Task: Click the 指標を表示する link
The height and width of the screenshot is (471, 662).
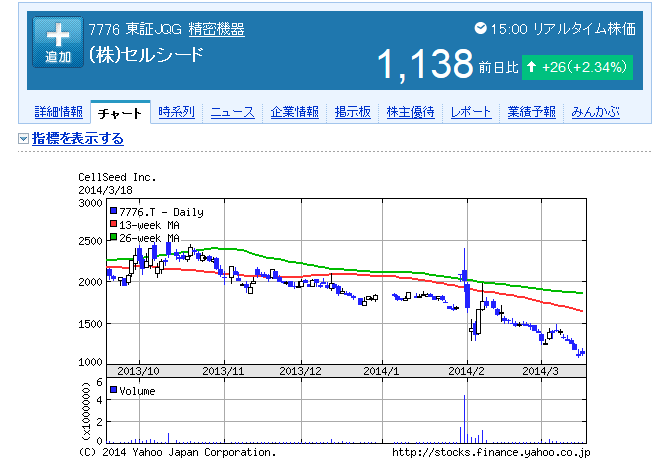Action: click(78, 138)
